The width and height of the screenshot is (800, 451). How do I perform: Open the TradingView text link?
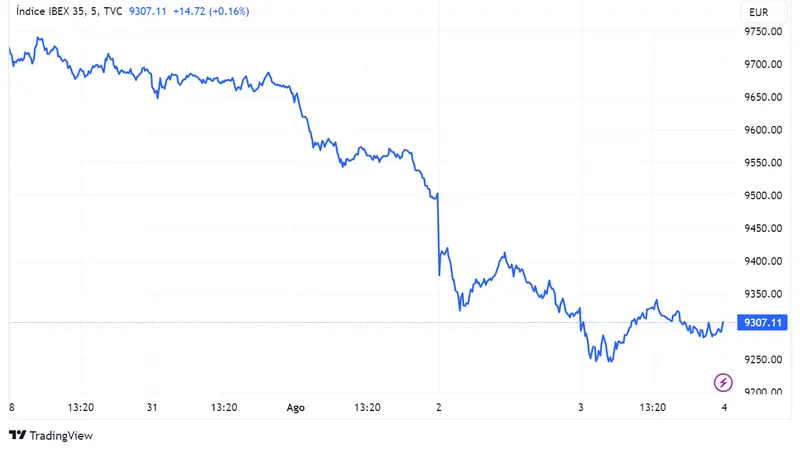[61, 435]
